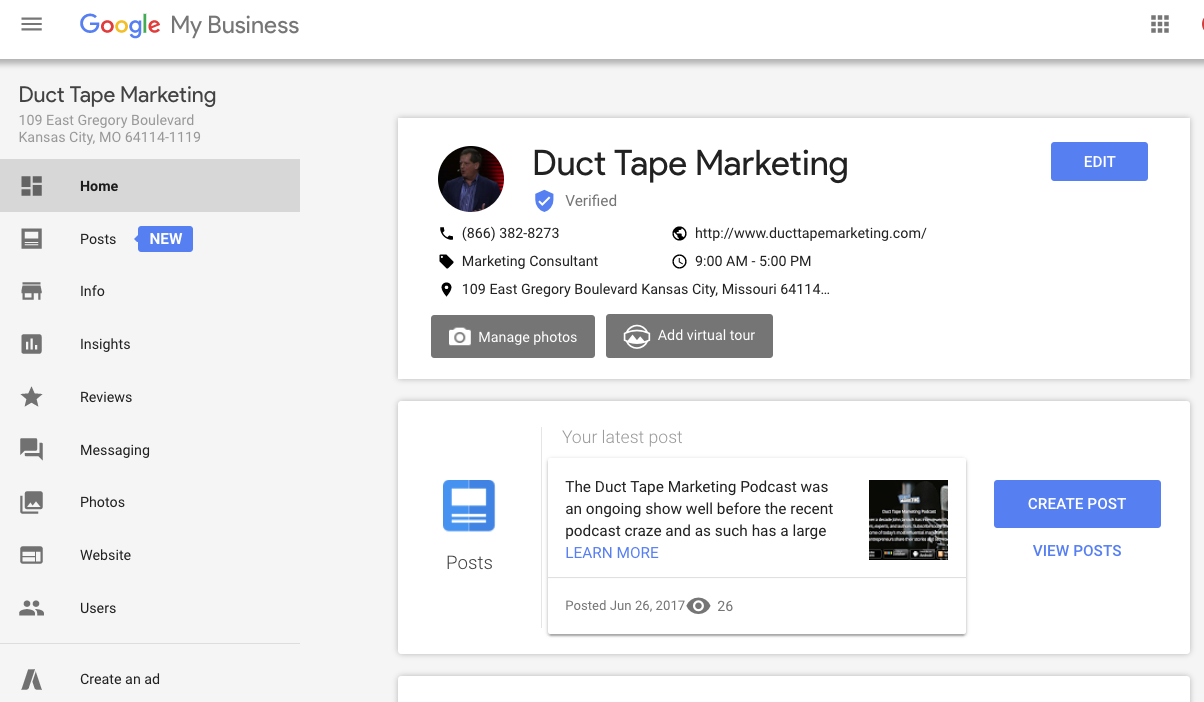The height and width of the screenshot is (702, 1204).
Task: Click the camera icon on Manage photos
Action: pos(460,337)
